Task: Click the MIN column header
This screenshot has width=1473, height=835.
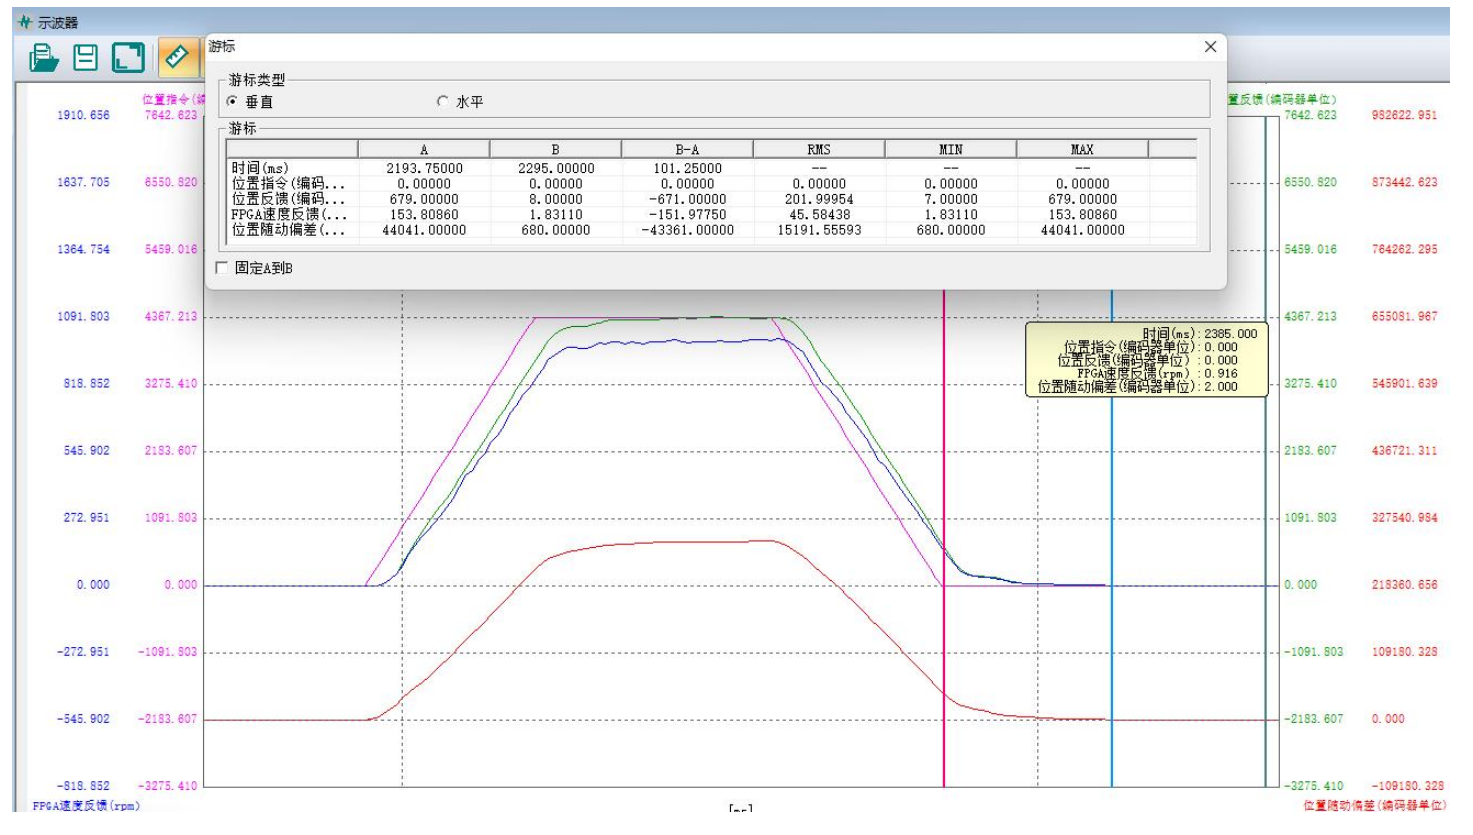Action: tap(950, 150)
